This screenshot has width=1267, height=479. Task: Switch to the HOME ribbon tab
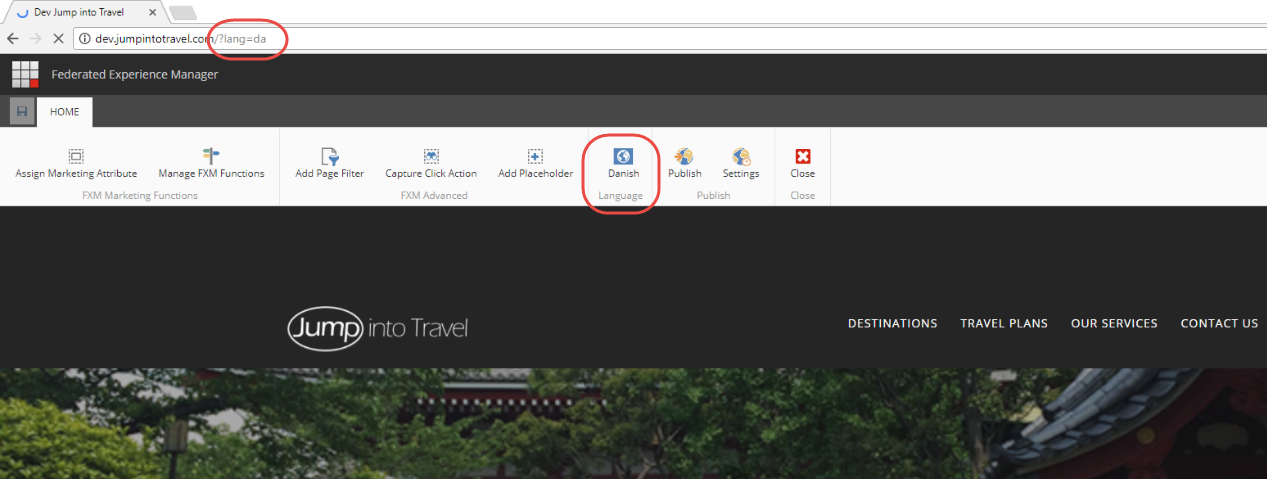(65, 112)
